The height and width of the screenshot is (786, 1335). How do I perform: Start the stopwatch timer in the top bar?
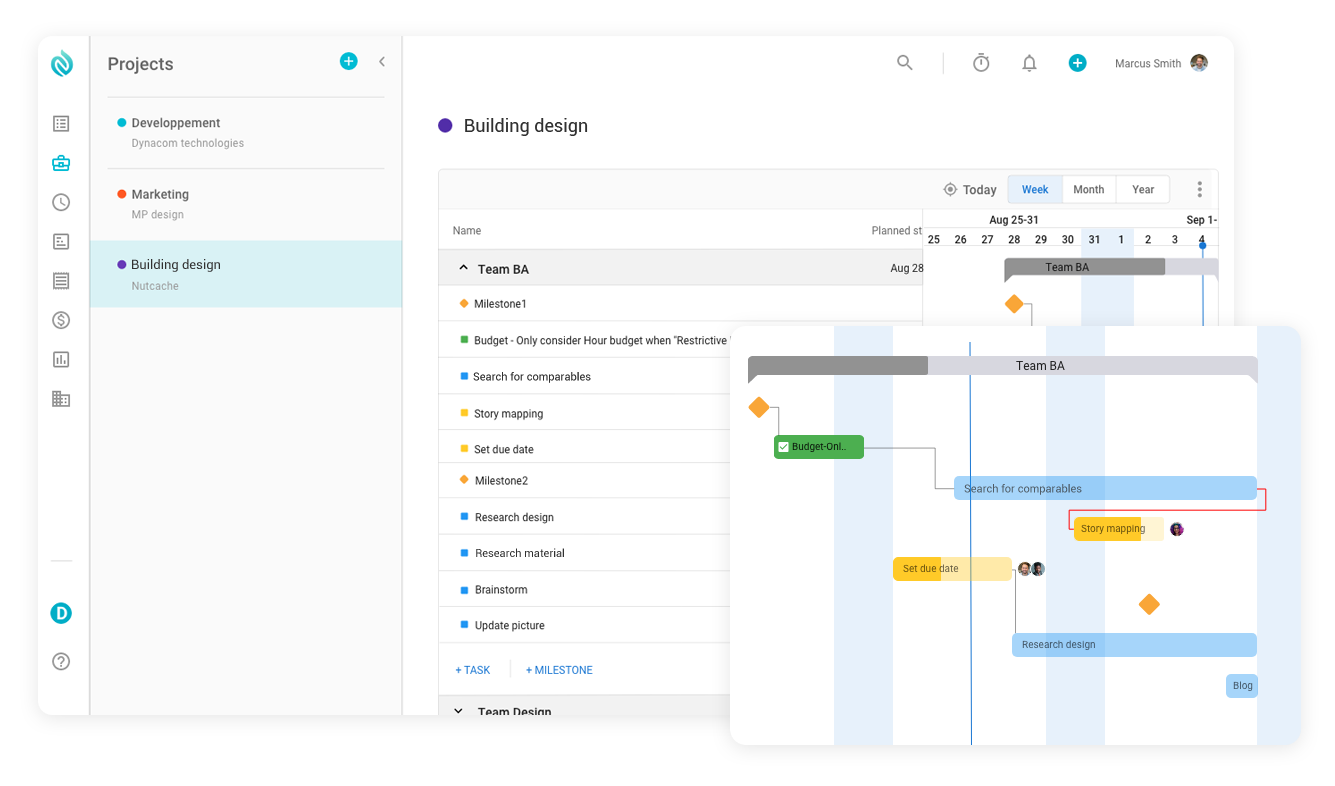tap(981, 62)
